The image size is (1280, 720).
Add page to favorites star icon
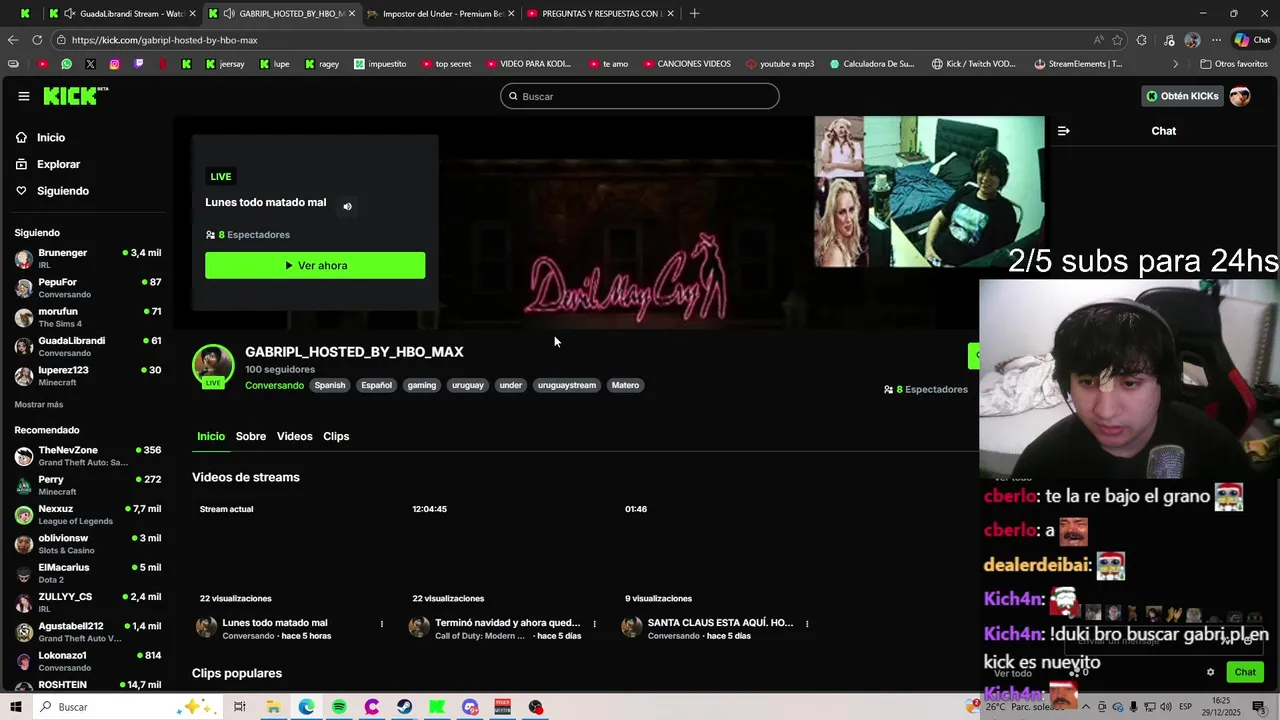click(x=1117, y=40)
